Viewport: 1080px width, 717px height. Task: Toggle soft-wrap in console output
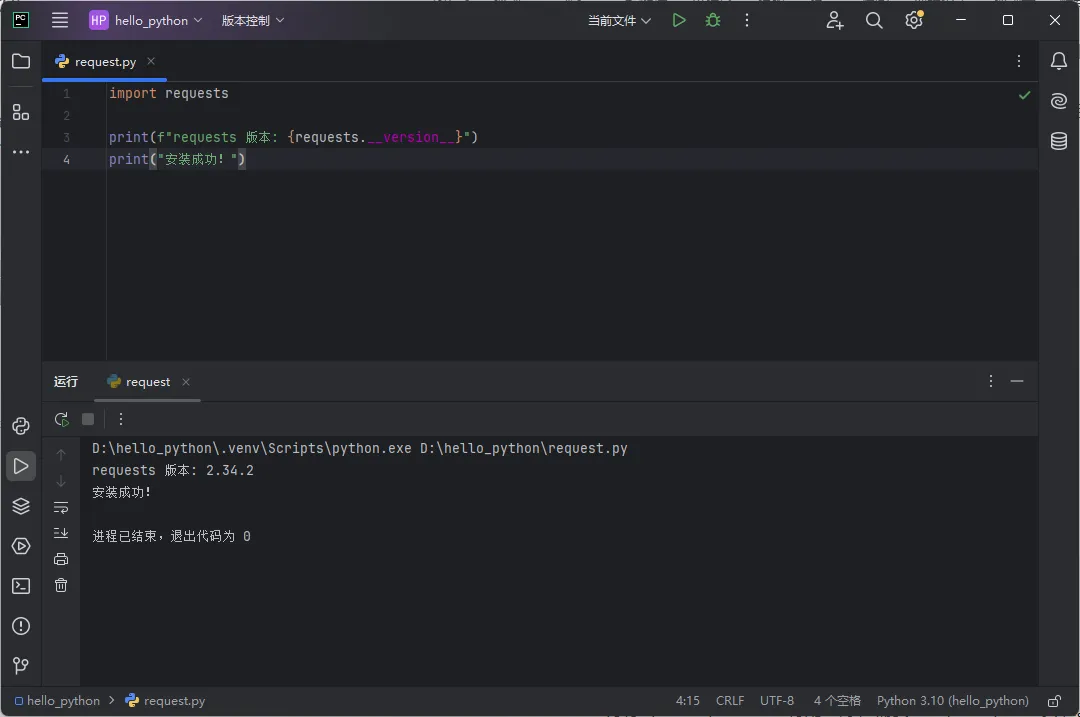61,508
